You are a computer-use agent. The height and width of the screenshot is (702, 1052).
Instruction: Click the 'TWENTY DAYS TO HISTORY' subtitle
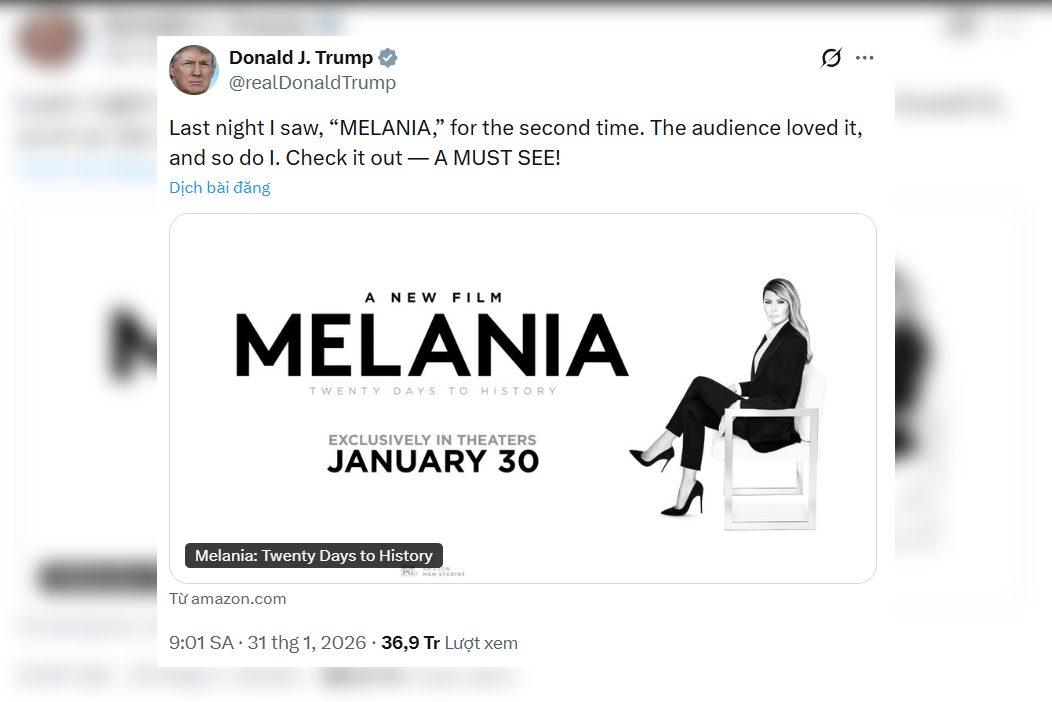(x=433, y=391)
